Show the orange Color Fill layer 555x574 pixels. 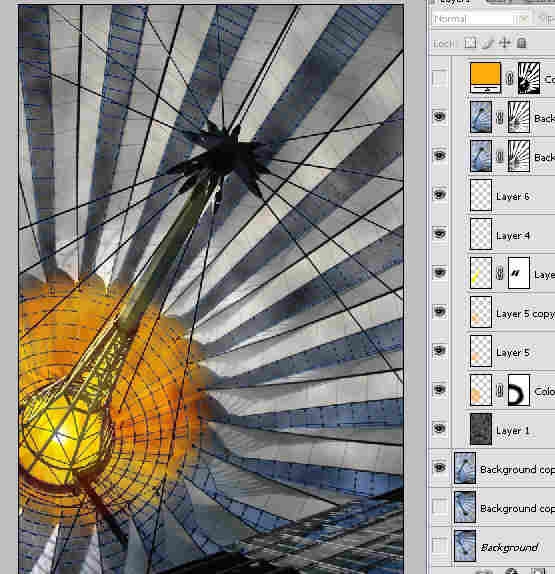[x=439, y=78]
